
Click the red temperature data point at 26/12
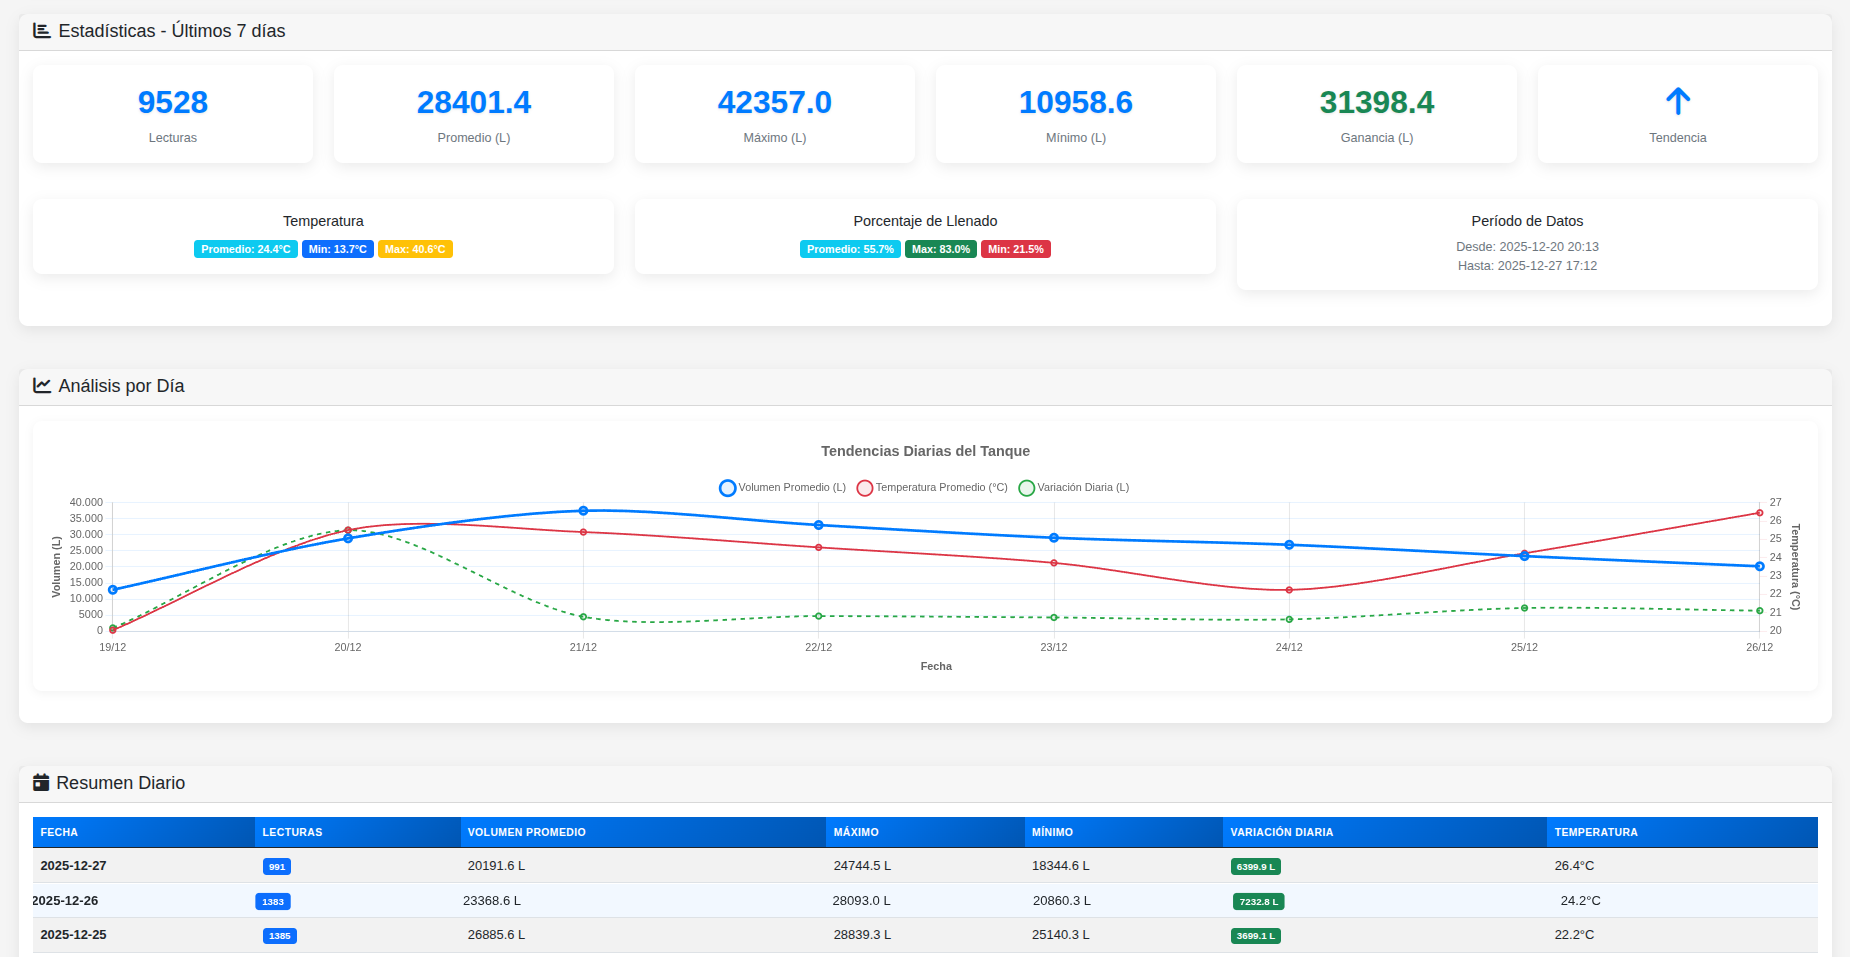(1759, 513)
